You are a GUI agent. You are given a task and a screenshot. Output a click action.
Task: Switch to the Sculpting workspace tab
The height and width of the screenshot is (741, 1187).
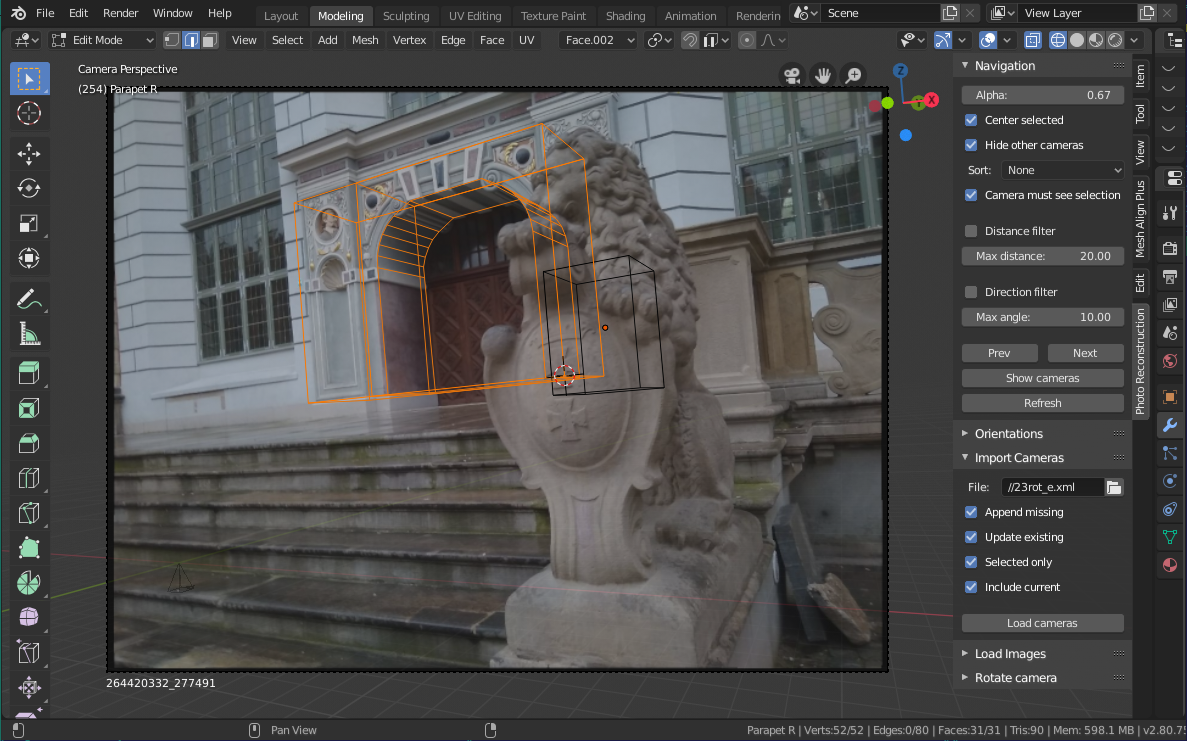(406, 16)
